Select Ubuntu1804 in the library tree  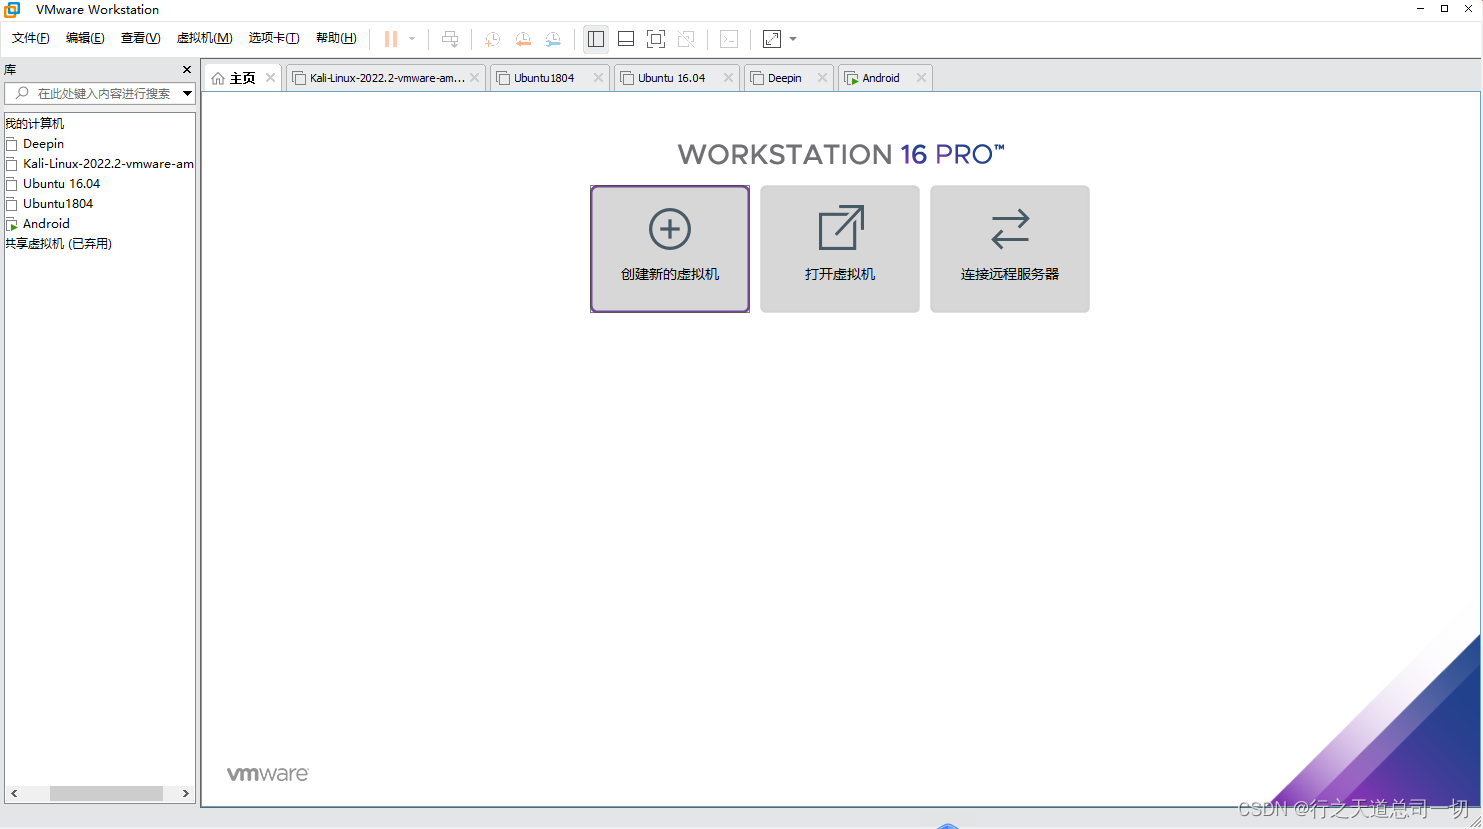(58, 204)
